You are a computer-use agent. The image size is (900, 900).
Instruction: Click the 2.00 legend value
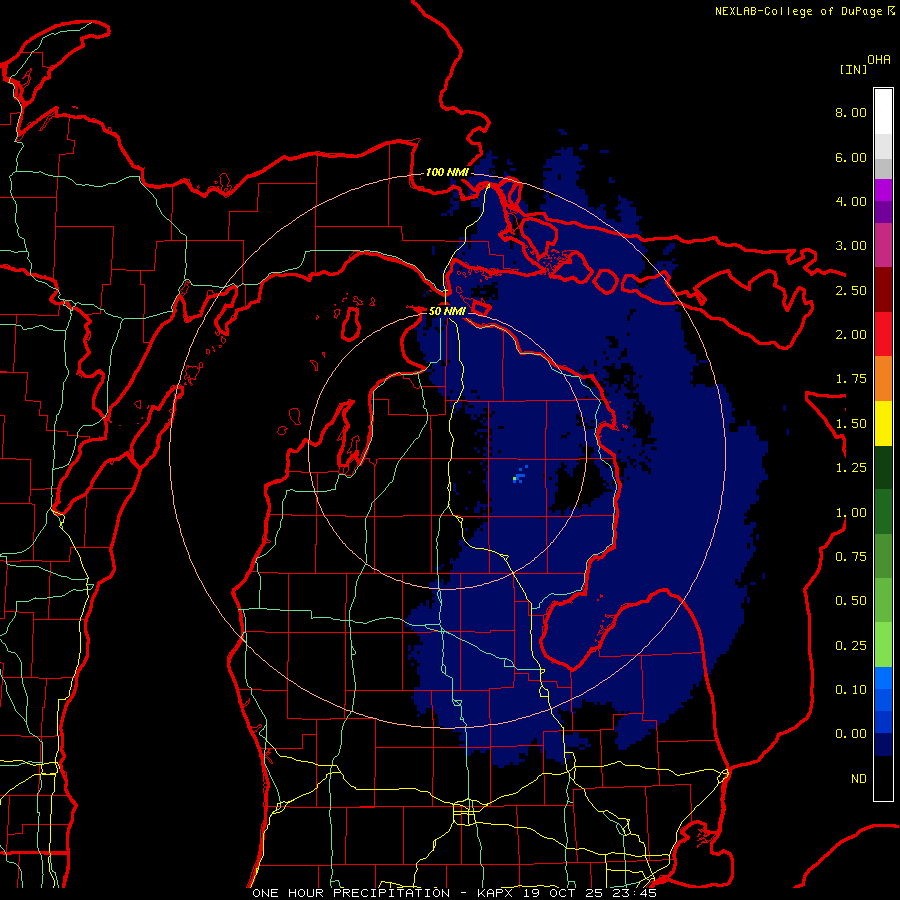[x=851, y=335]
